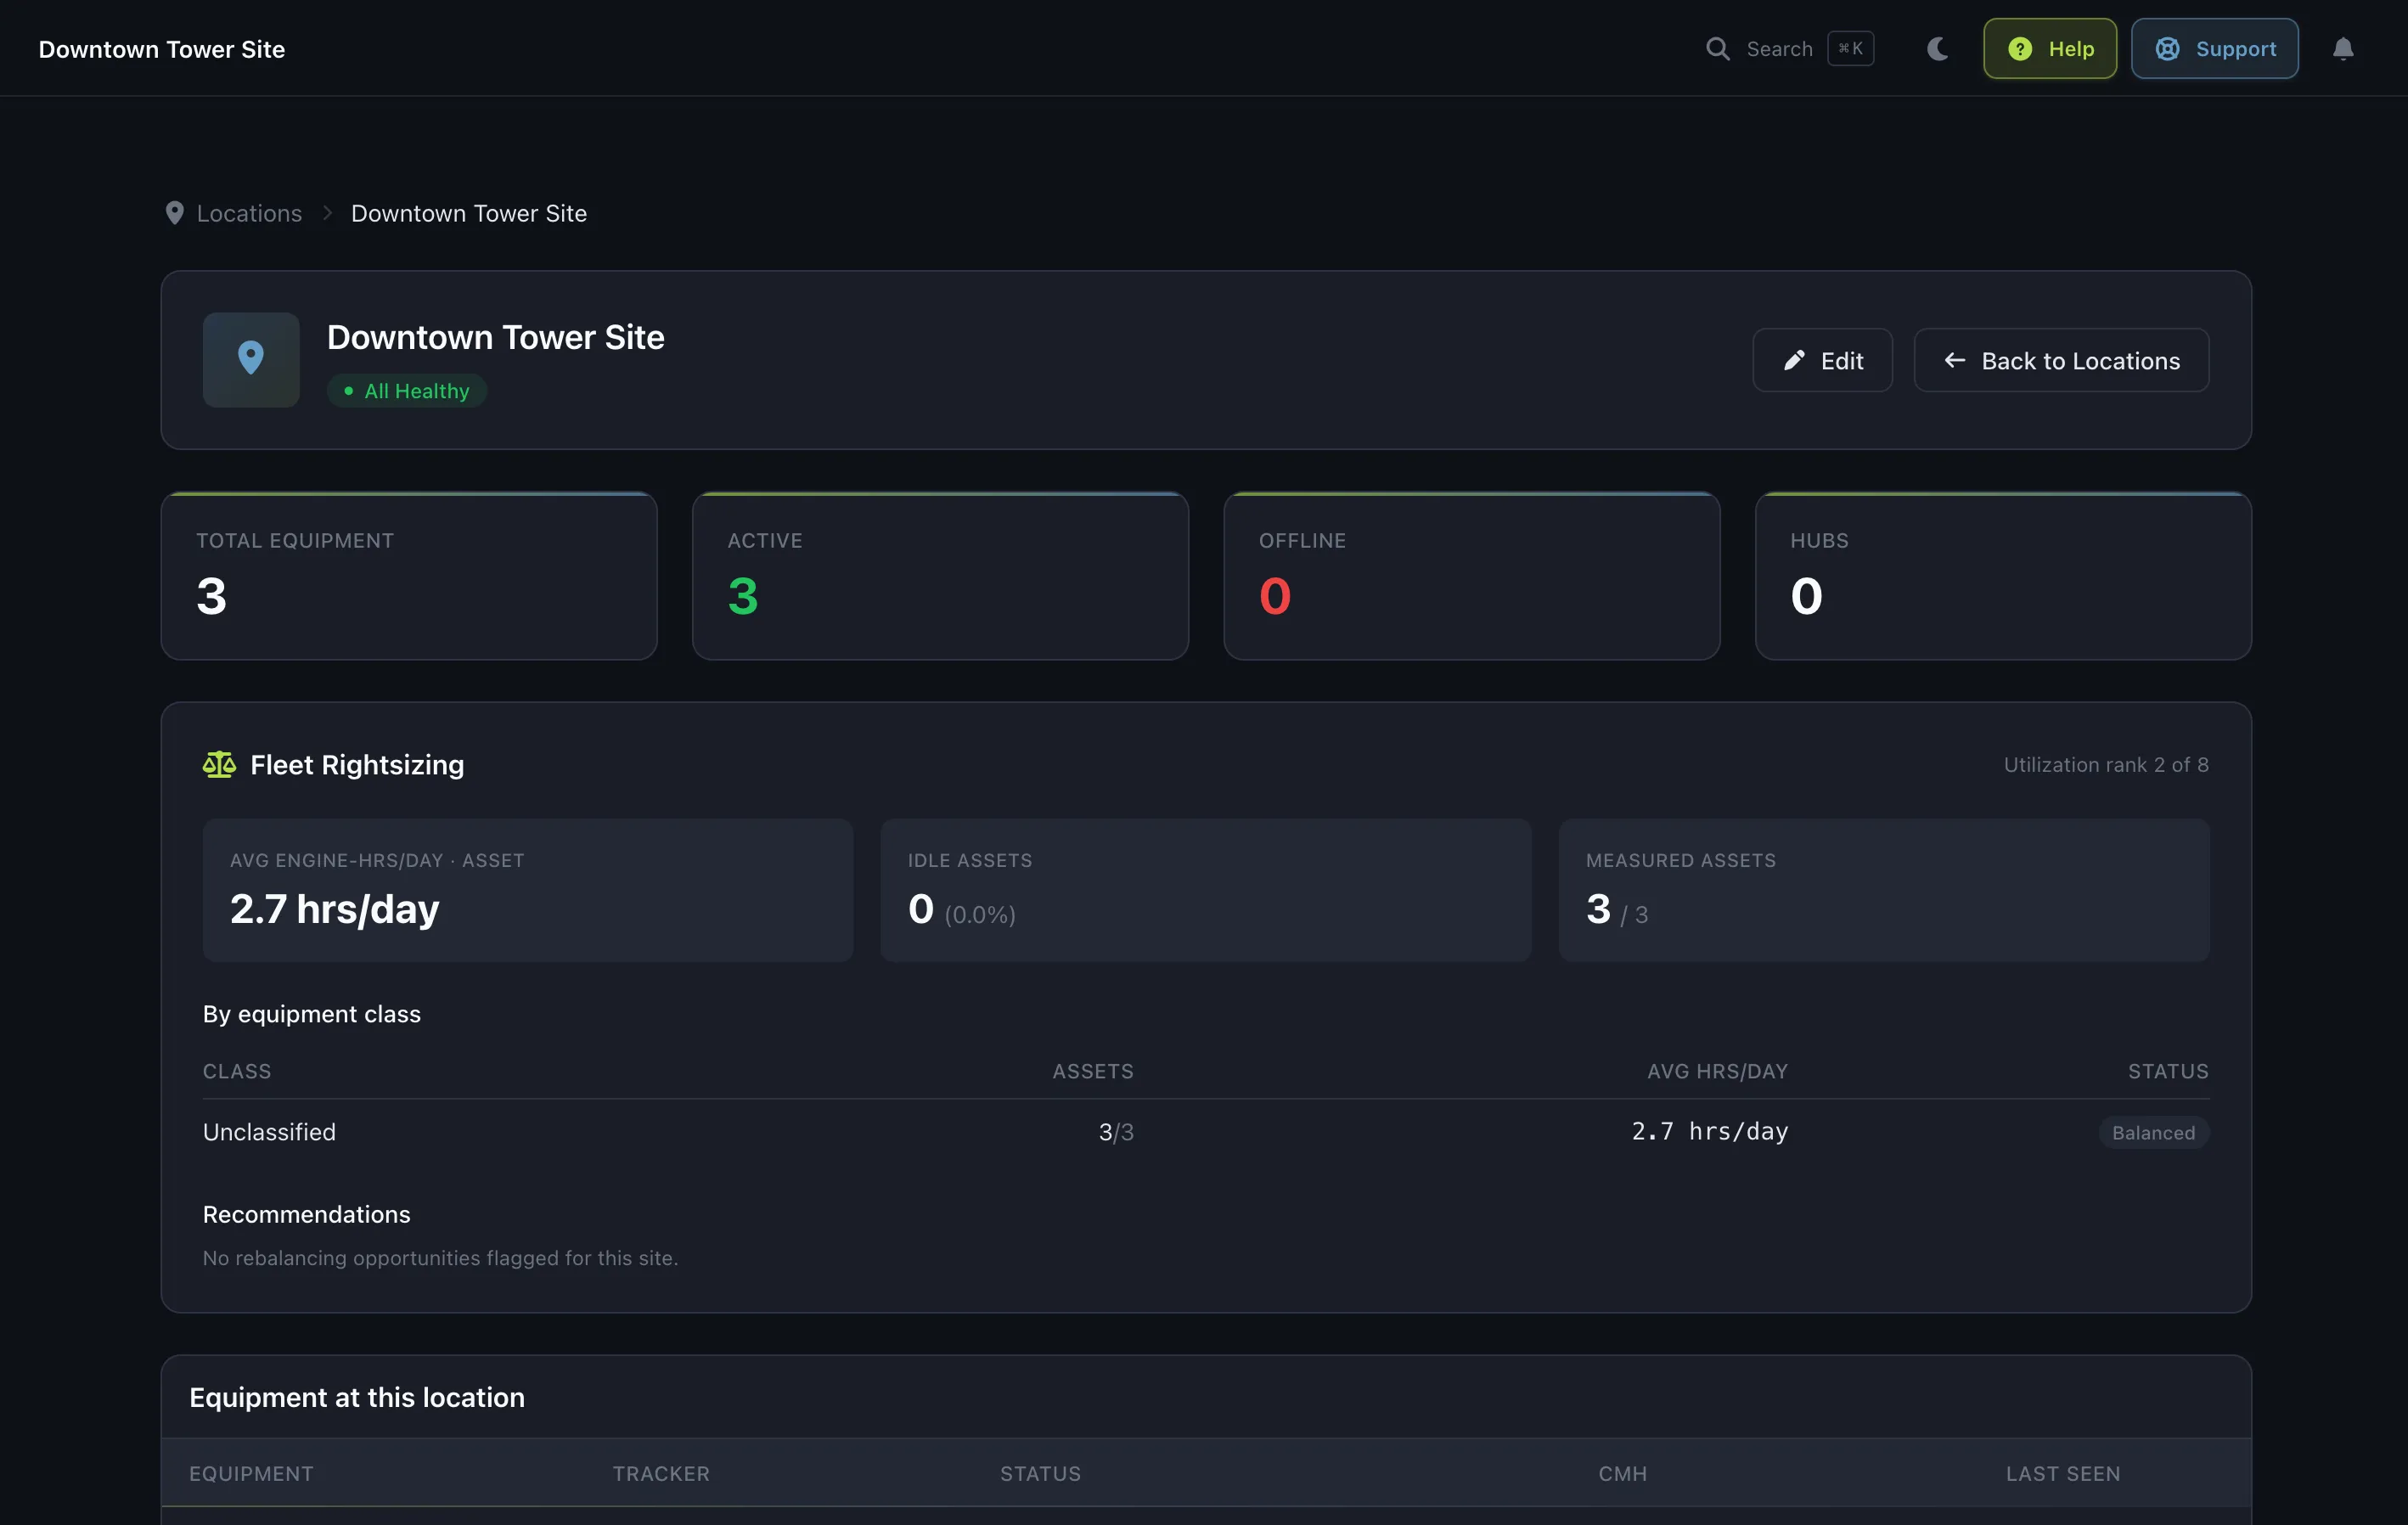
Task: Click Downtown Tower Site breadcrumb text
Action: [469, 213]
